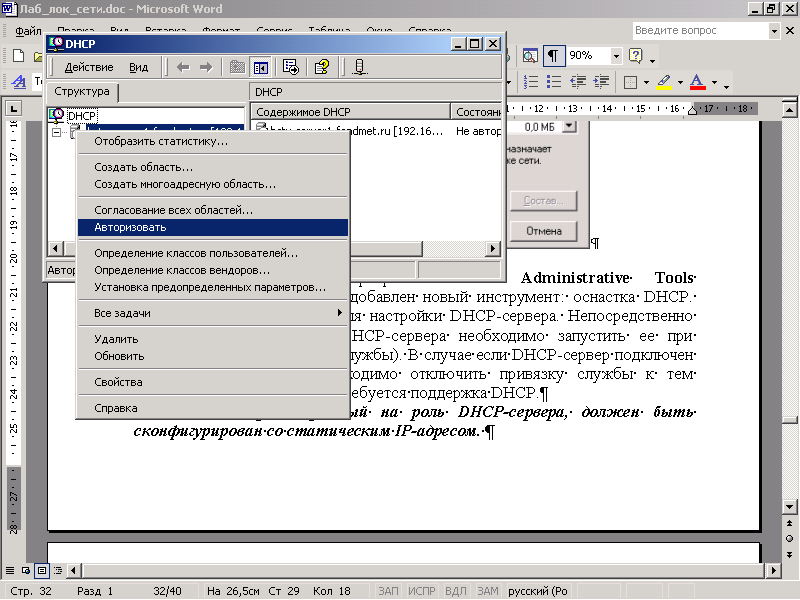The image size is (800, 600).
Task: Switch to Web Layout view icon
Action: [26, 570]
